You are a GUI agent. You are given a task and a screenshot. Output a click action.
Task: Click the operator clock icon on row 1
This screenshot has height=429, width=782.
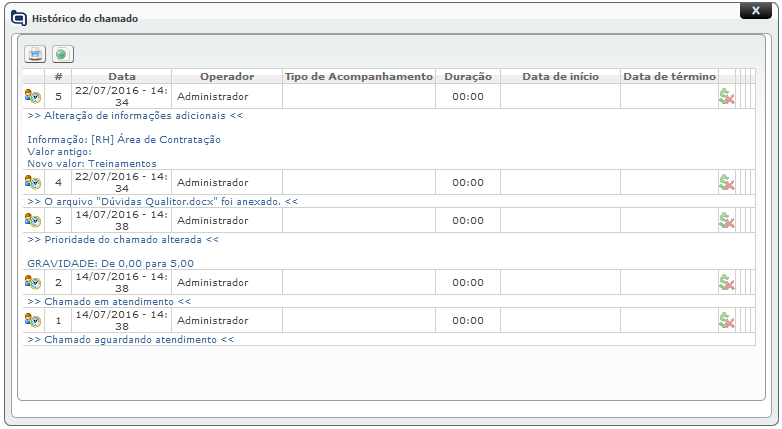(33, 320)
